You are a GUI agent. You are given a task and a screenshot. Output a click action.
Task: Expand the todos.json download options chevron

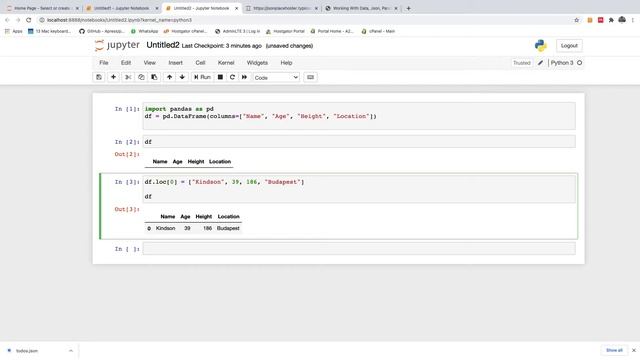71,351
